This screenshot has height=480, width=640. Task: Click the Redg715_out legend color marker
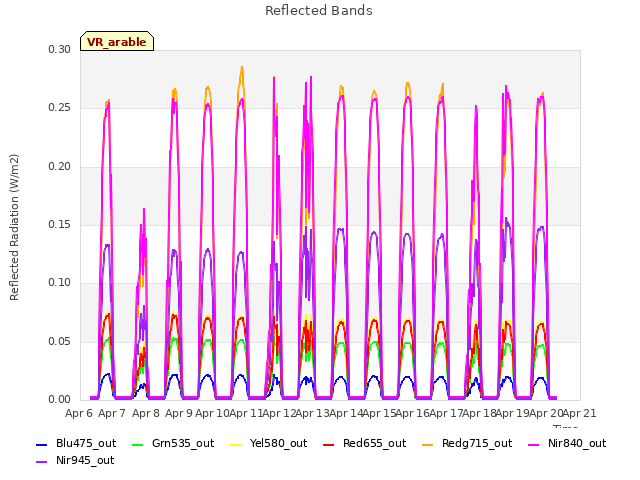[427, 444]
